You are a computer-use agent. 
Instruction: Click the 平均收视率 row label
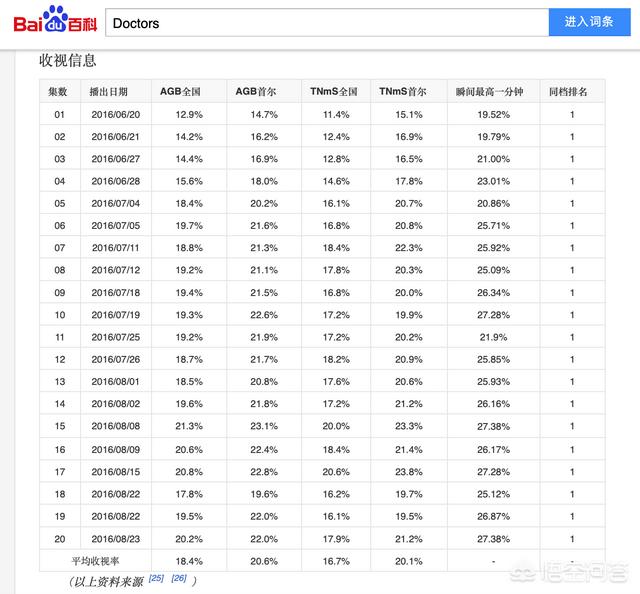coord(95,561)
